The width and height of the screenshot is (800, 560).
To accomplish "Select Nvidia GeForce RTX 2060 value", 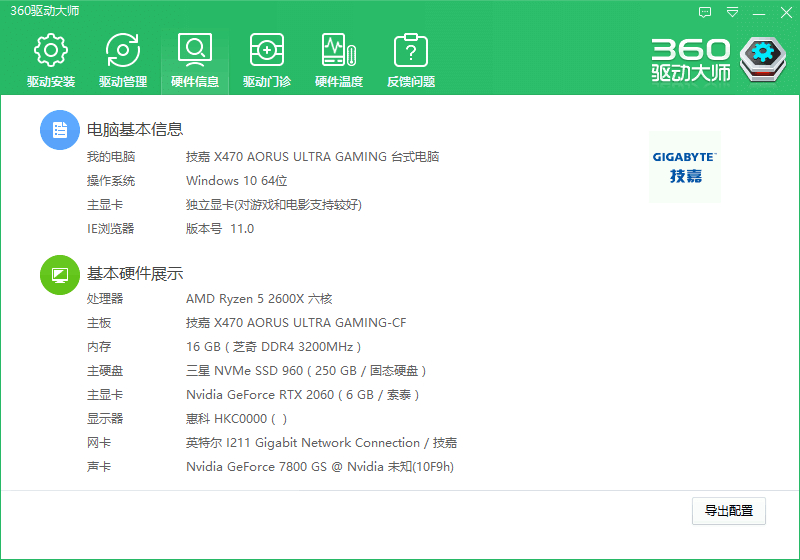I will point(303,395).
